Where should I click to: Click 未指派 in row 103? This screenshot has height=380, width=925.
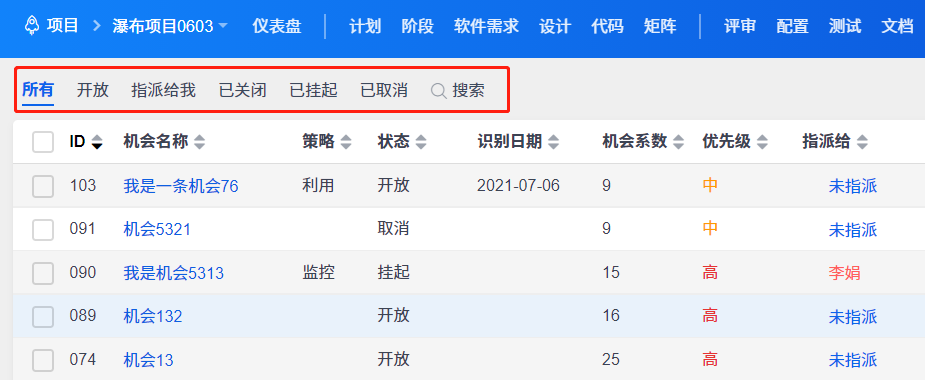click(853, 186)
